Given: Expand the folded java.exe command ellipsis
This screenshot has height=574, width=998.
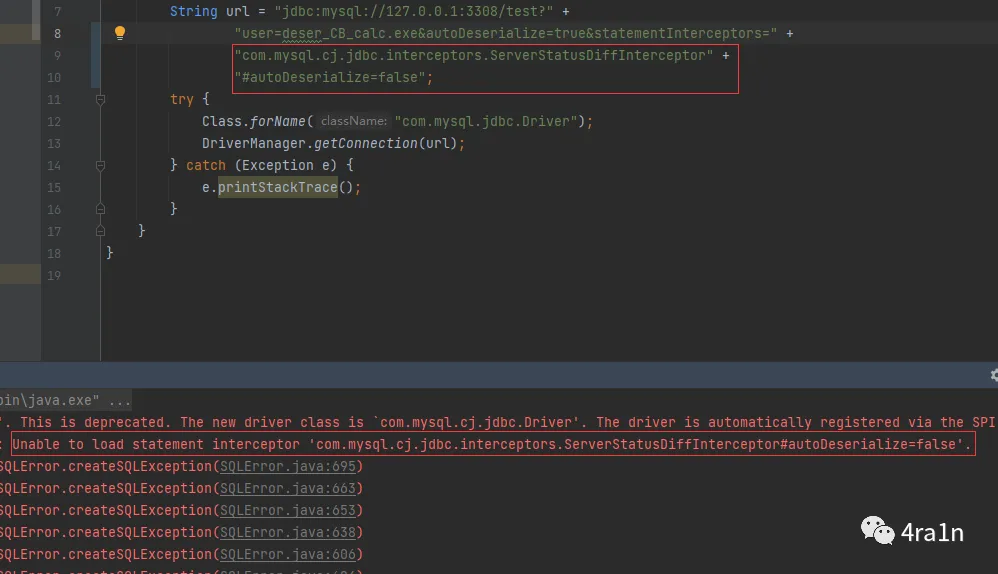Looking at the screenshot, I should coord(119,401).
